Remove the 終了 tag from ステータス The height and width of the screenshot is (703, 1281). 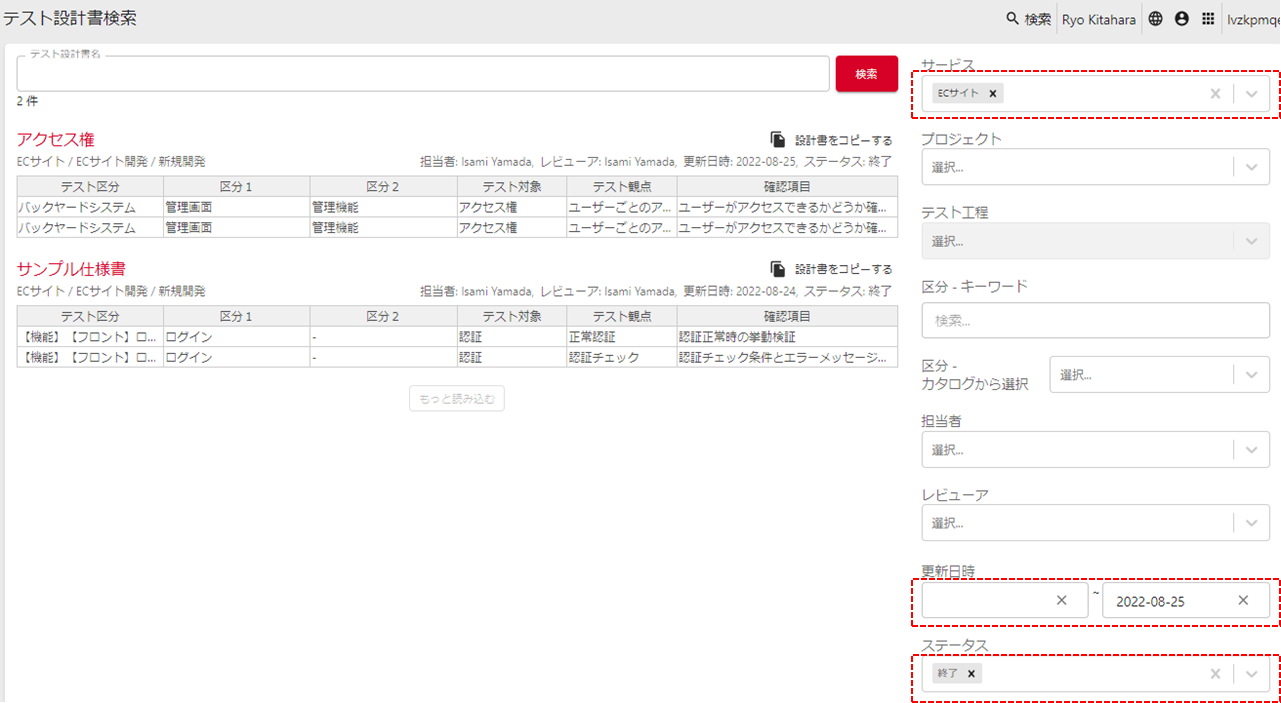coord(971,673)
